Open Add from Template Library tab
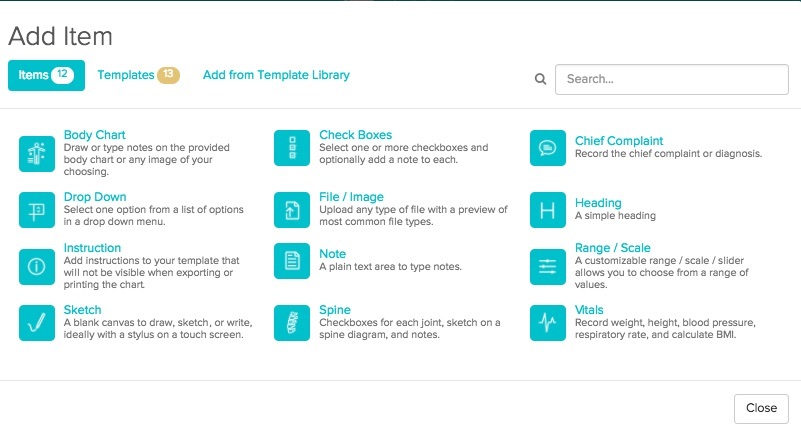 click(276, 75)
